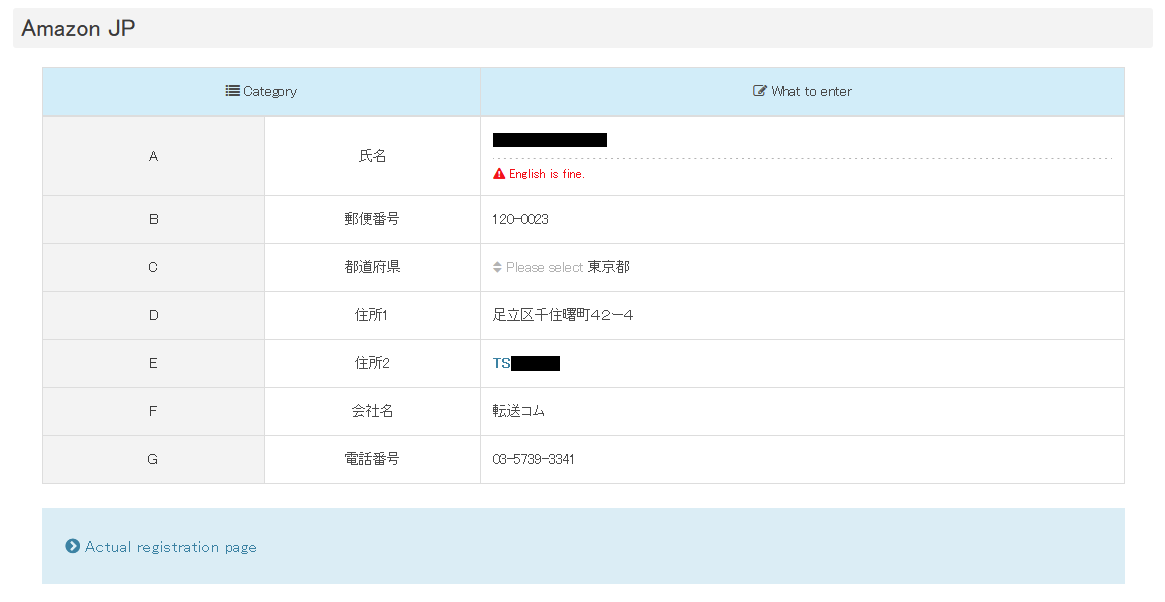Click the 電話番号 label cell
This screenshot has height=602, width=1165.
coord(372,459)
